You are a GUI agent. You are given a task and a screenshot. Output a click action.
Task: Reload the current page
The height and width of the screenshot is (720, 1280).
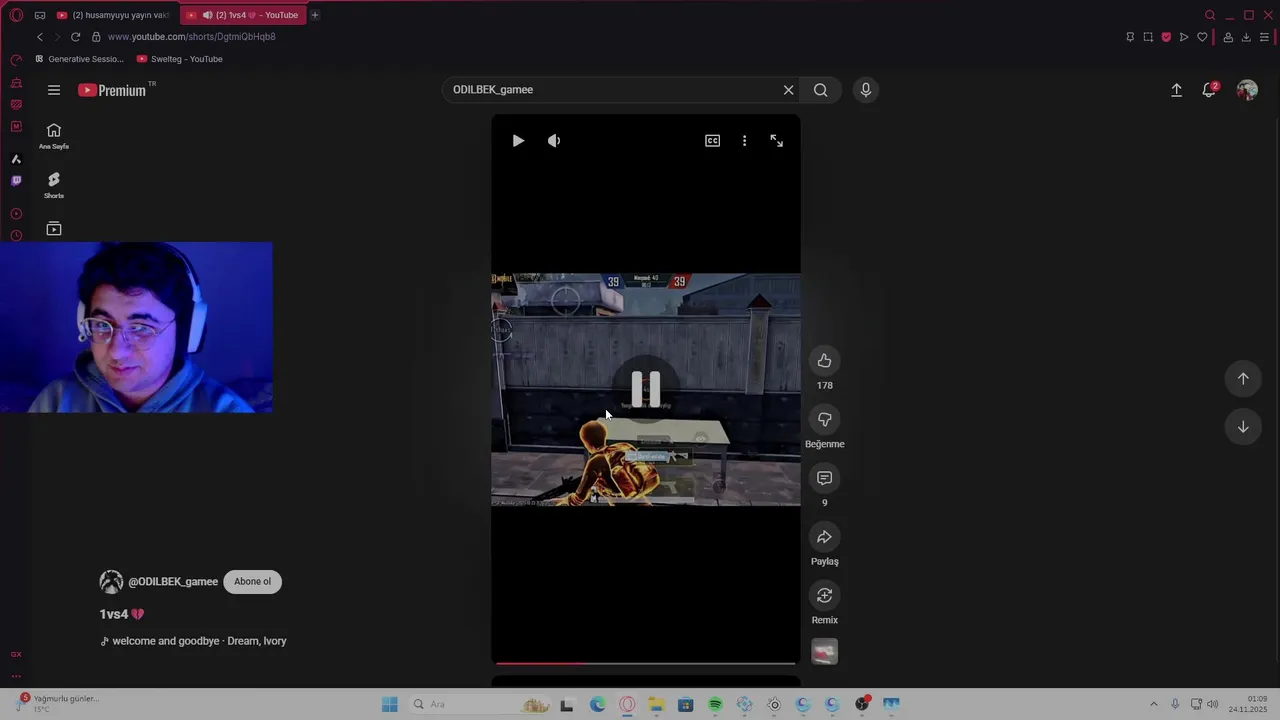pyautogui.click(x=75, y=37)
